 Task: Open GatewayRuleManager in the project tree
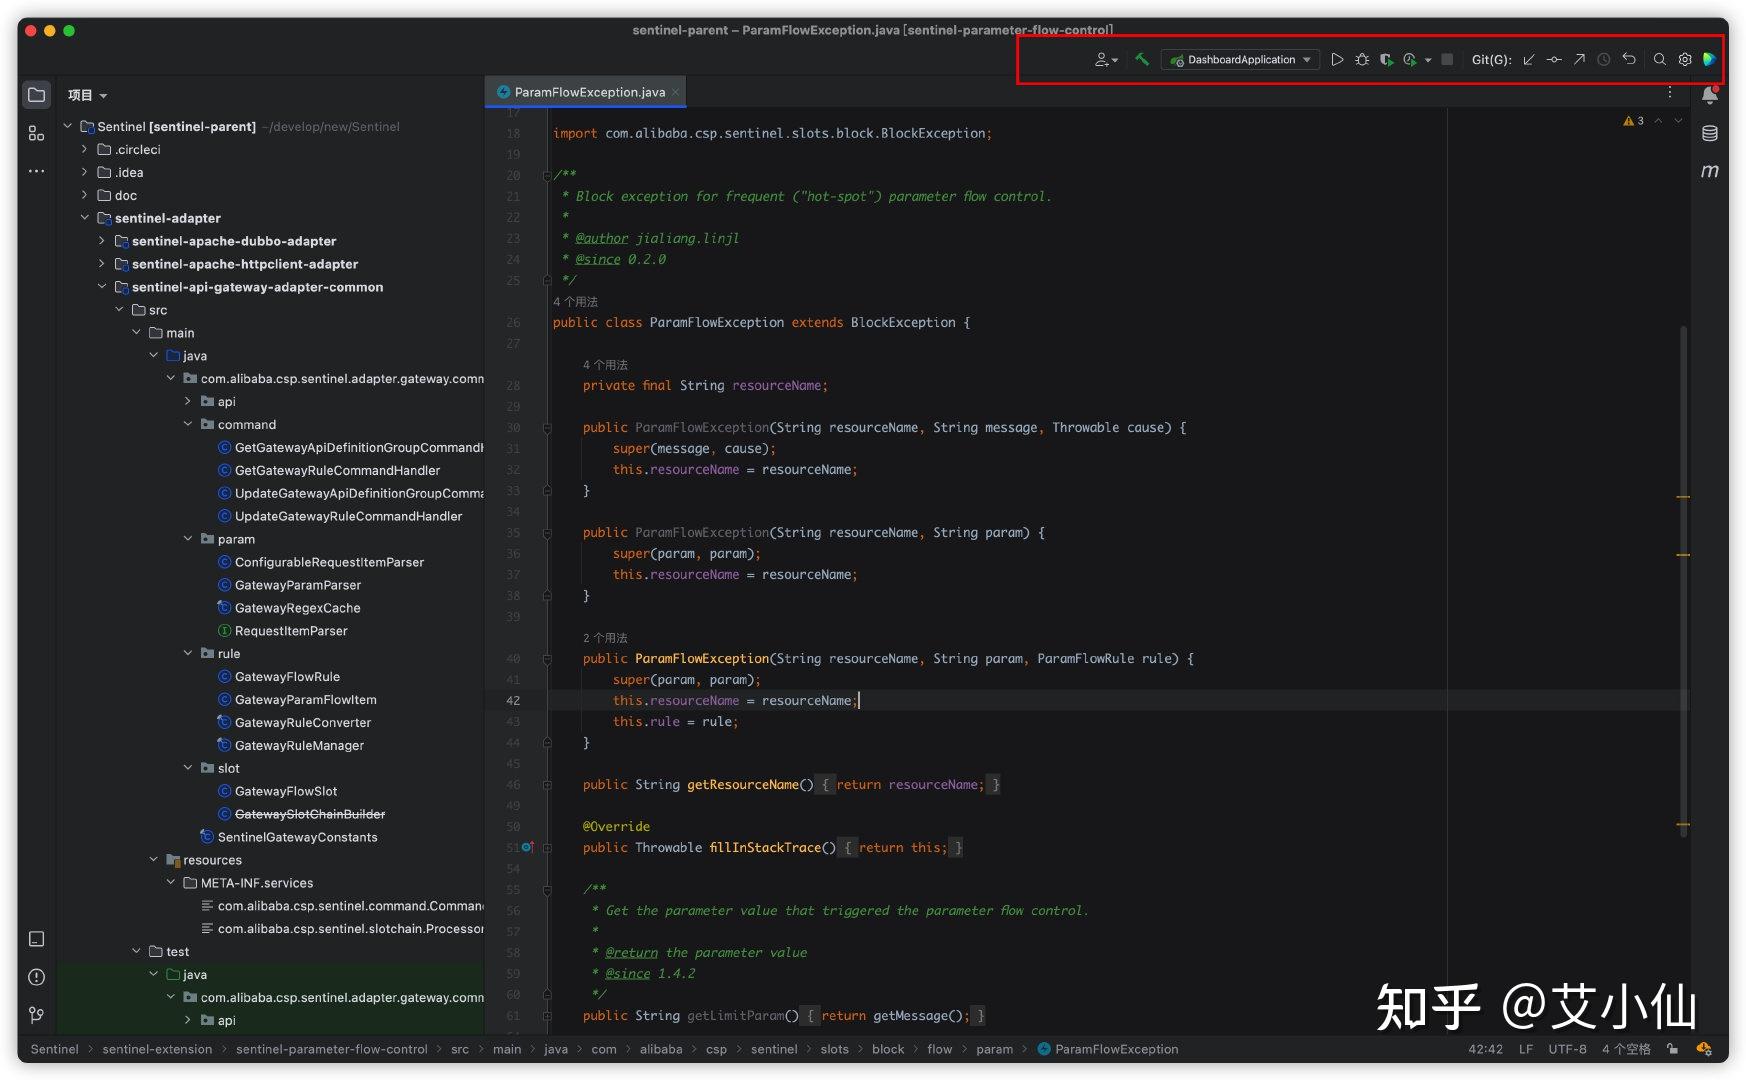coord(299,746)
